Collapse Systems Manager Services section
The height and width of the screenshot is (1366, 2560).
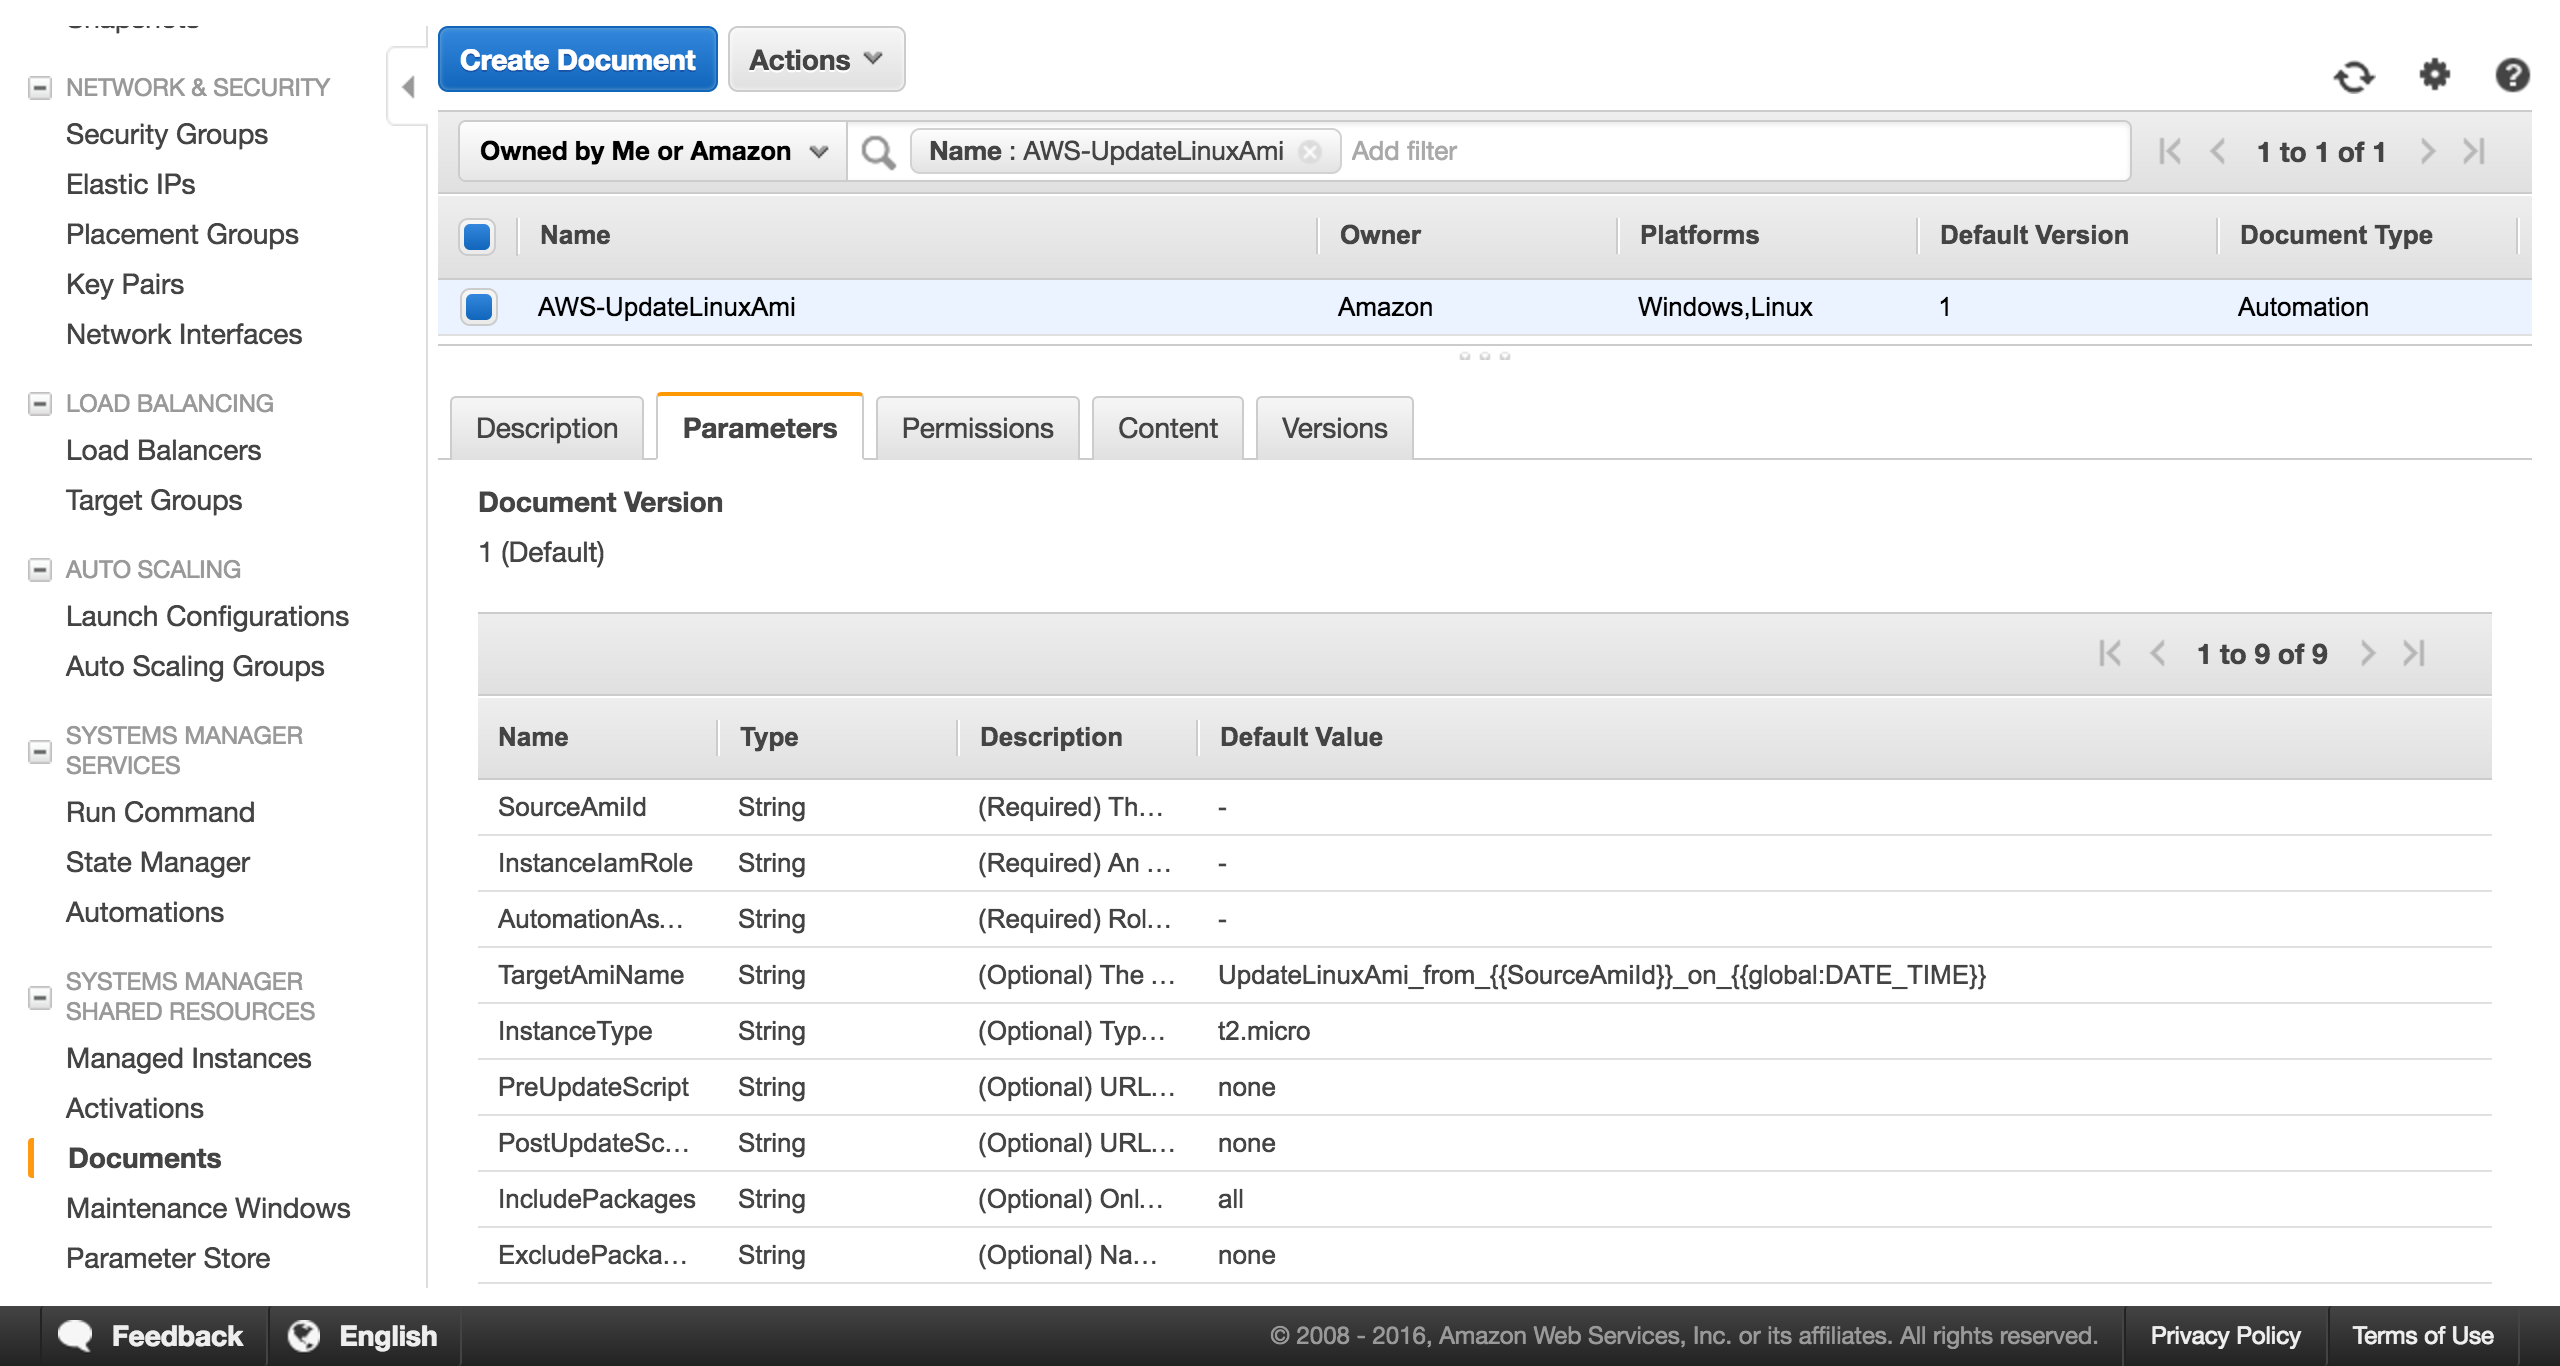[40, 751]
